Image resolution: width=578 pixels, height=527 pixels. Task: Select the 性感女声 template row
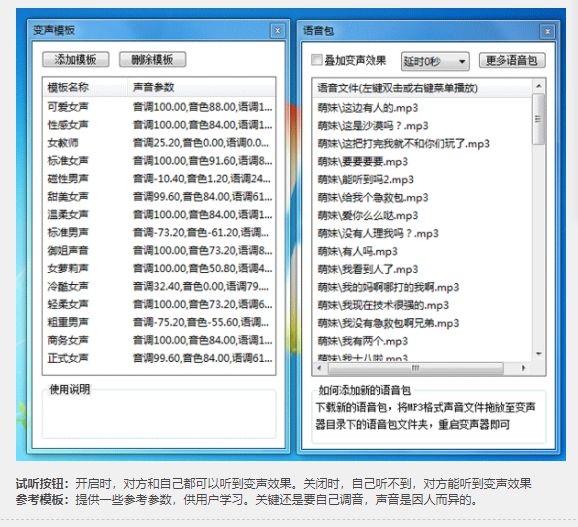pos(159,125)
